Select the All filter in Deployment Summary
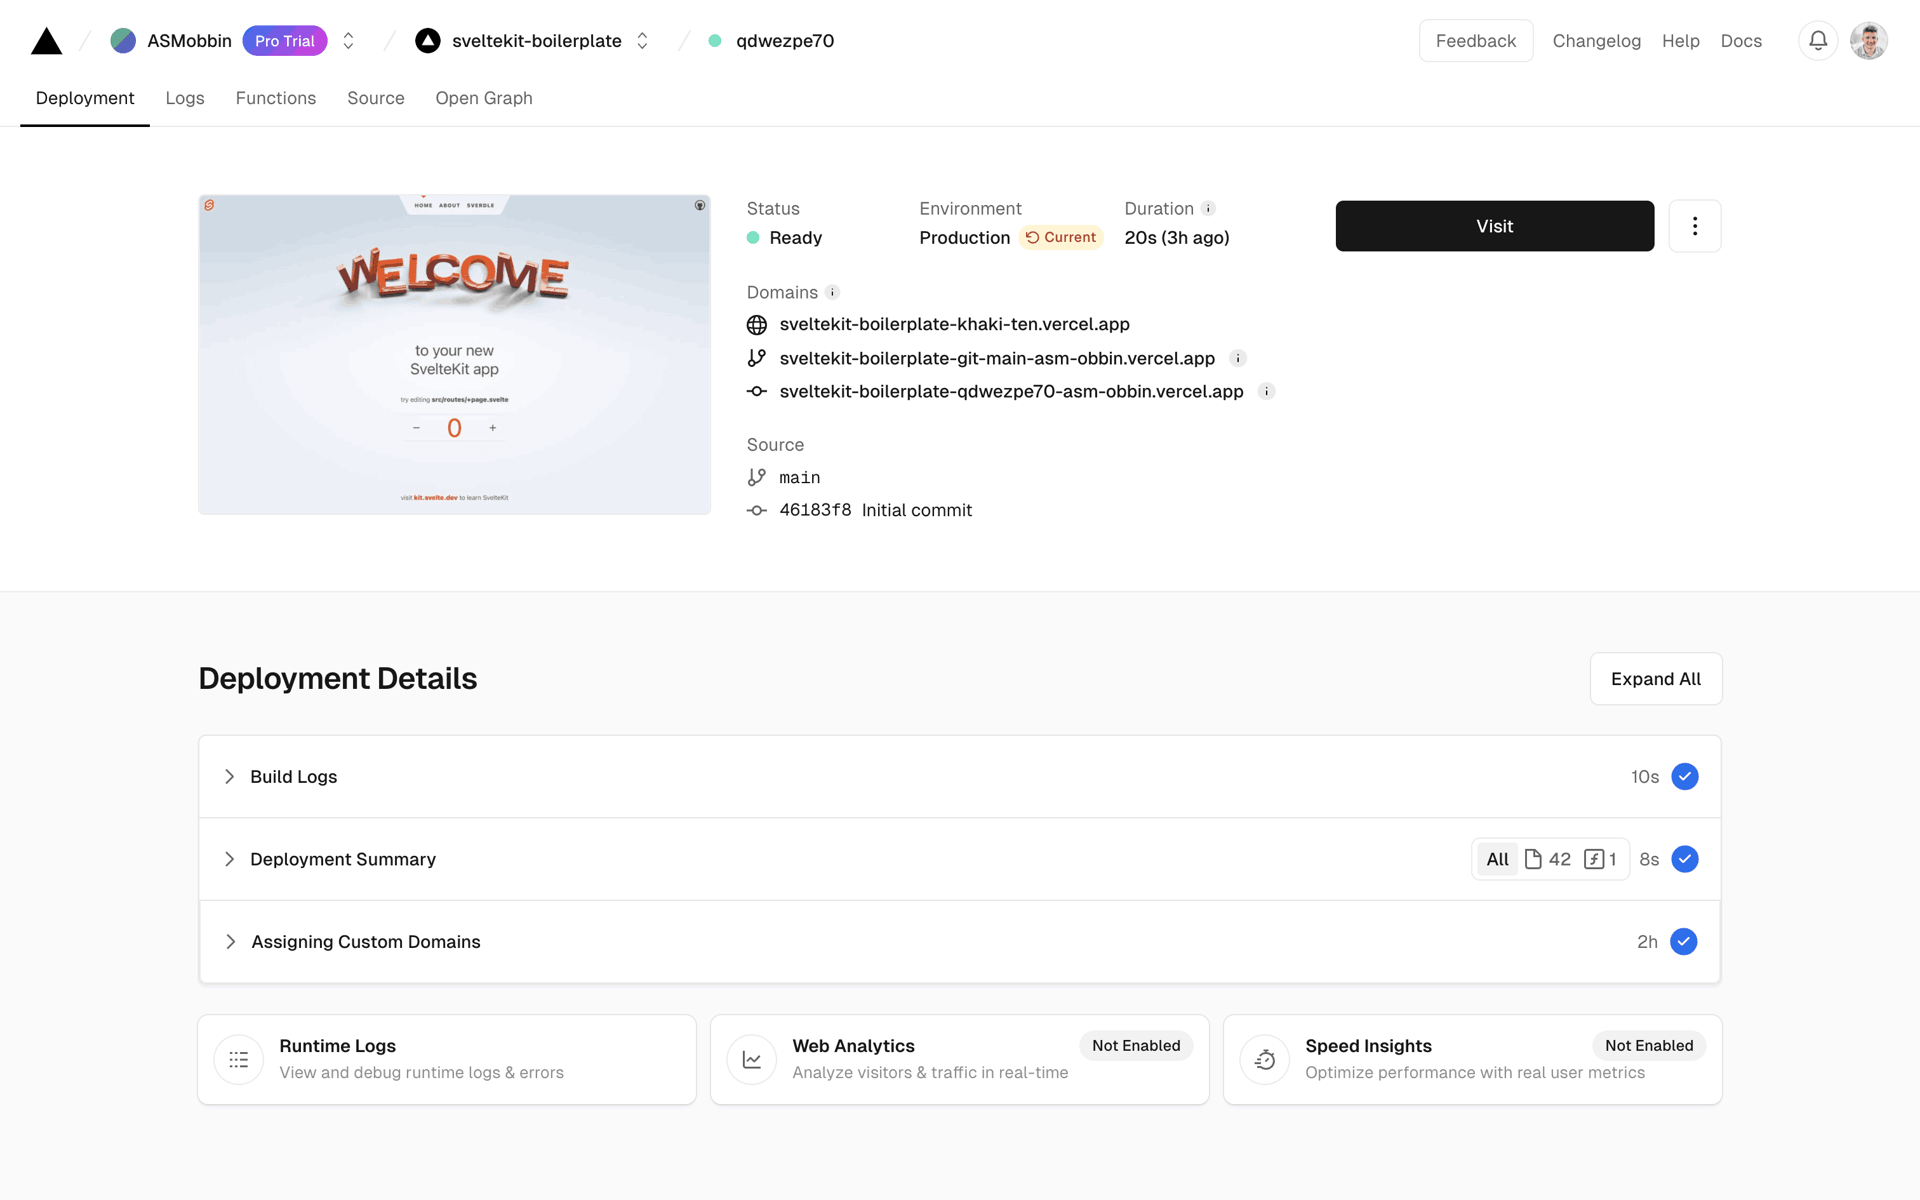Image resolution: width=1920 pixels, height=1200 pixels. pyautogui.click(x=1497, y=859)
